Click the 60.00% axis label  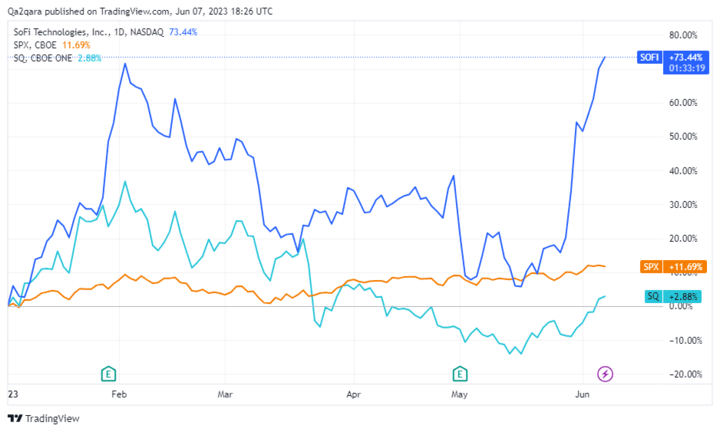coord(683,103)
